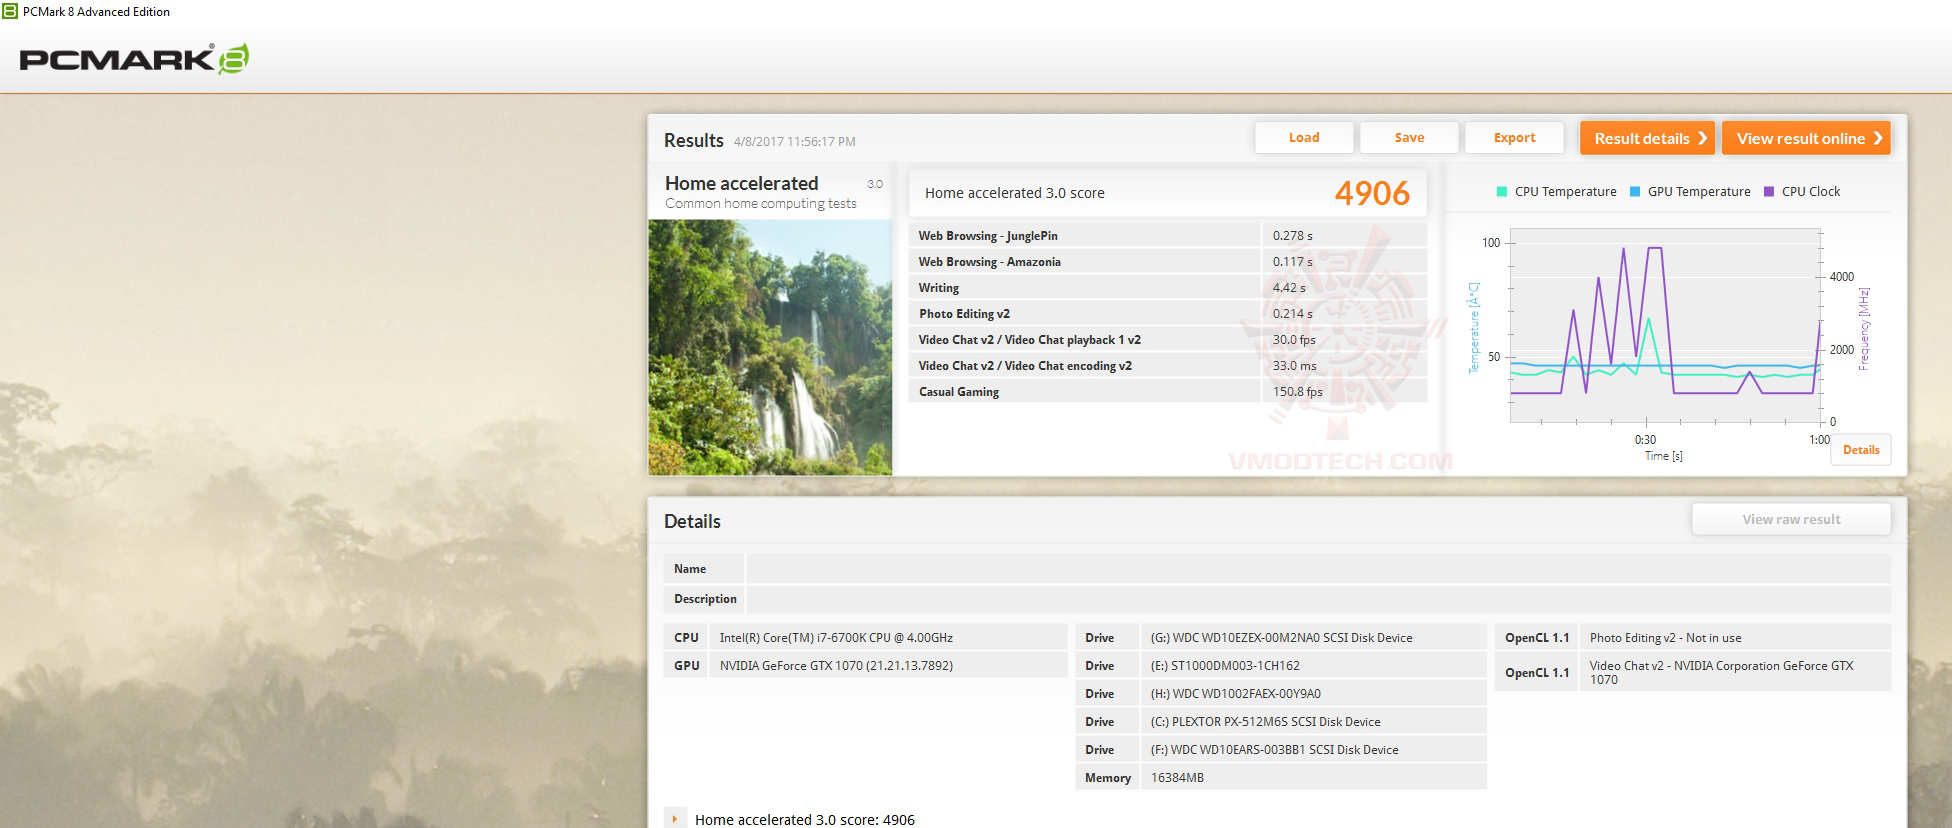
Task: Click View raw result button
Action: click(x=1791, y=519)
